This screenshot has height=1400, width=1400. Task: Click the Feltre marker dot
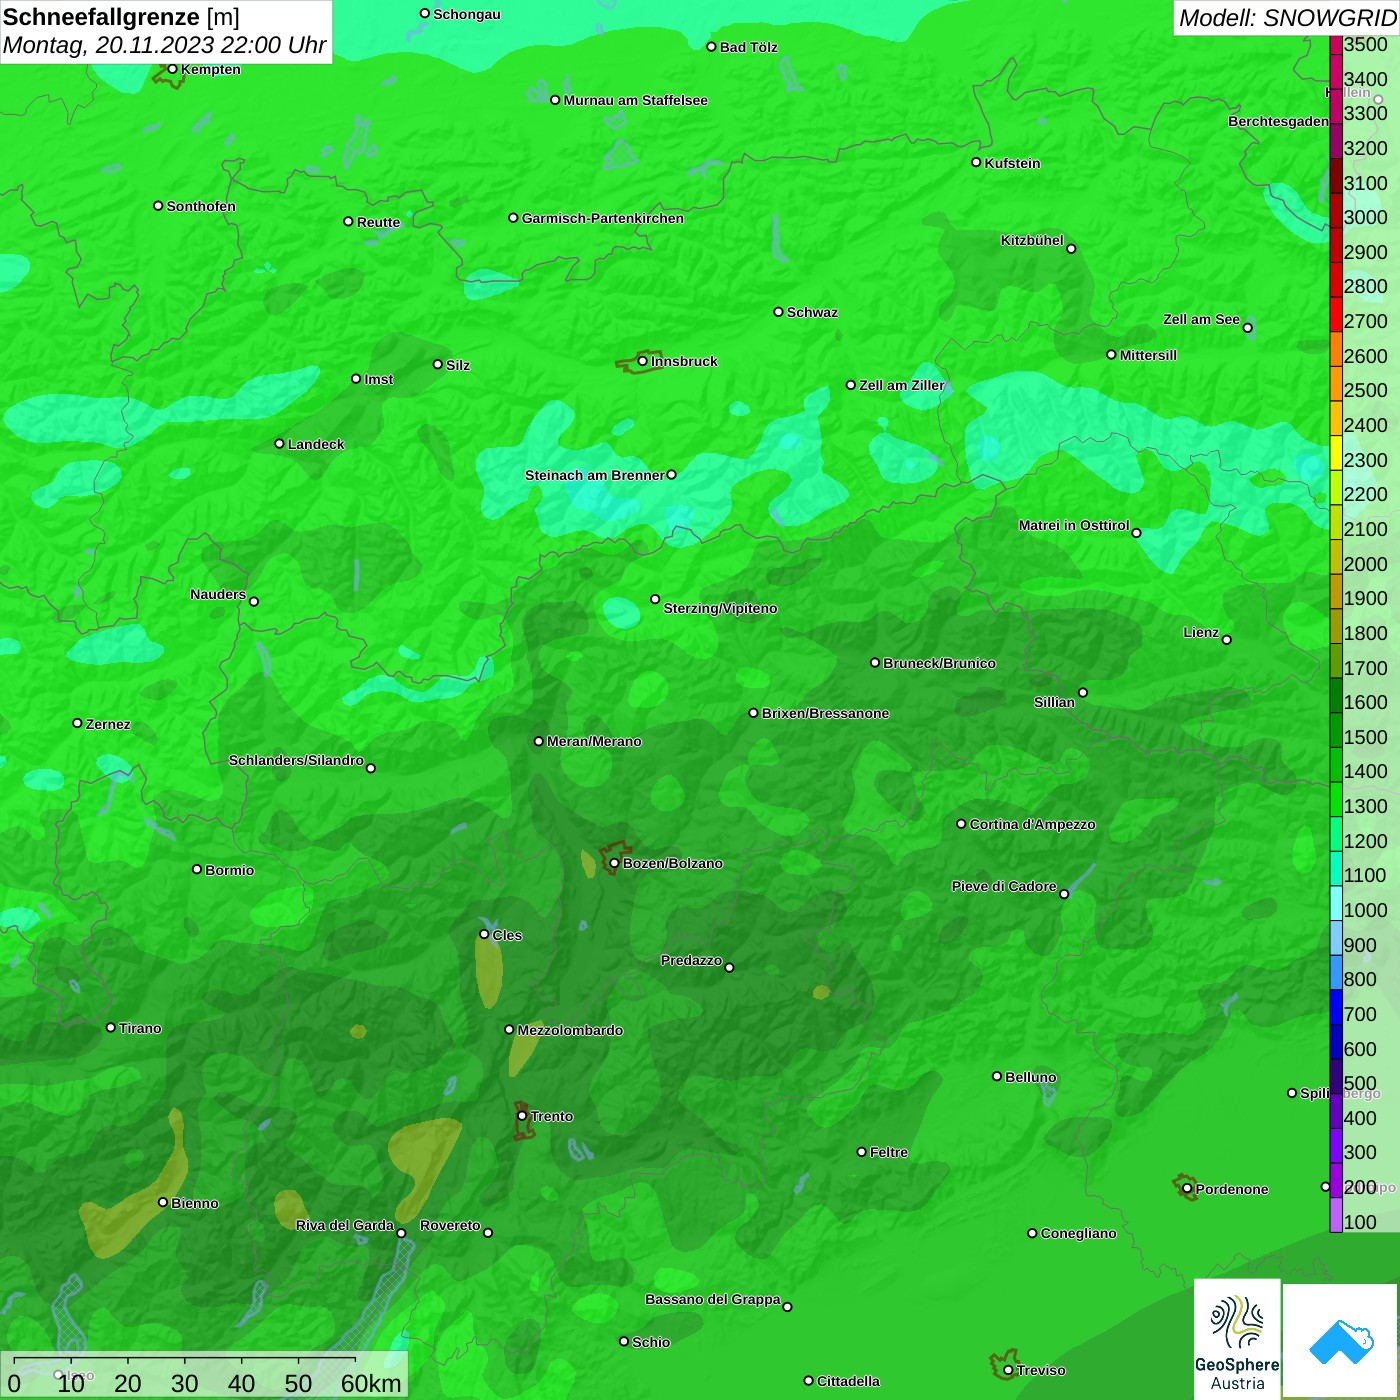(861, 1152)
